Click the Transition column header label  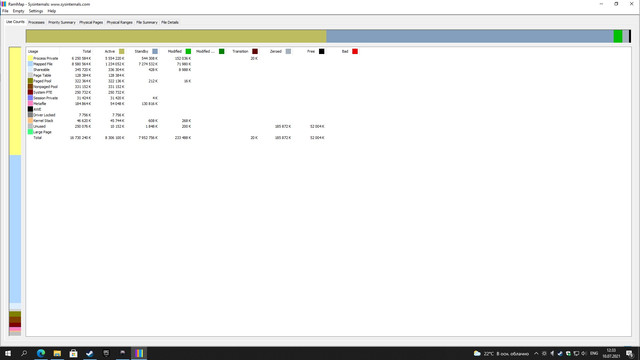tap(240, 51)
